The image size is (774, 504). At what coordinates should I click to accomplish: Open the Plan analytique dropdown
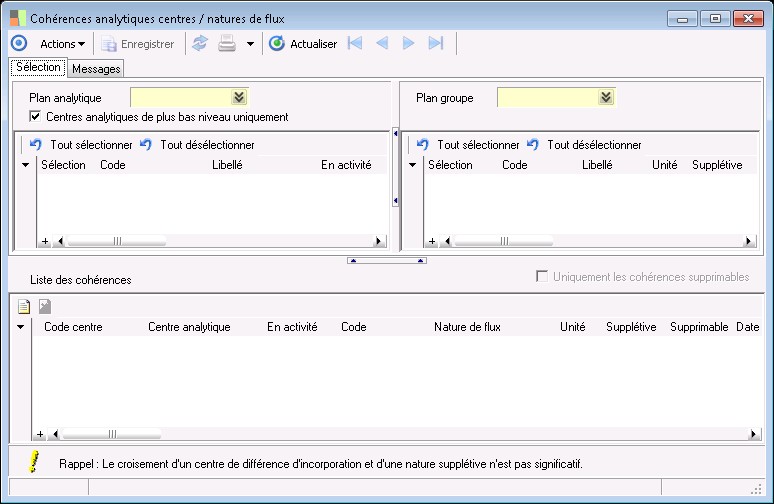pyautogui.click(x=239, y=97)
